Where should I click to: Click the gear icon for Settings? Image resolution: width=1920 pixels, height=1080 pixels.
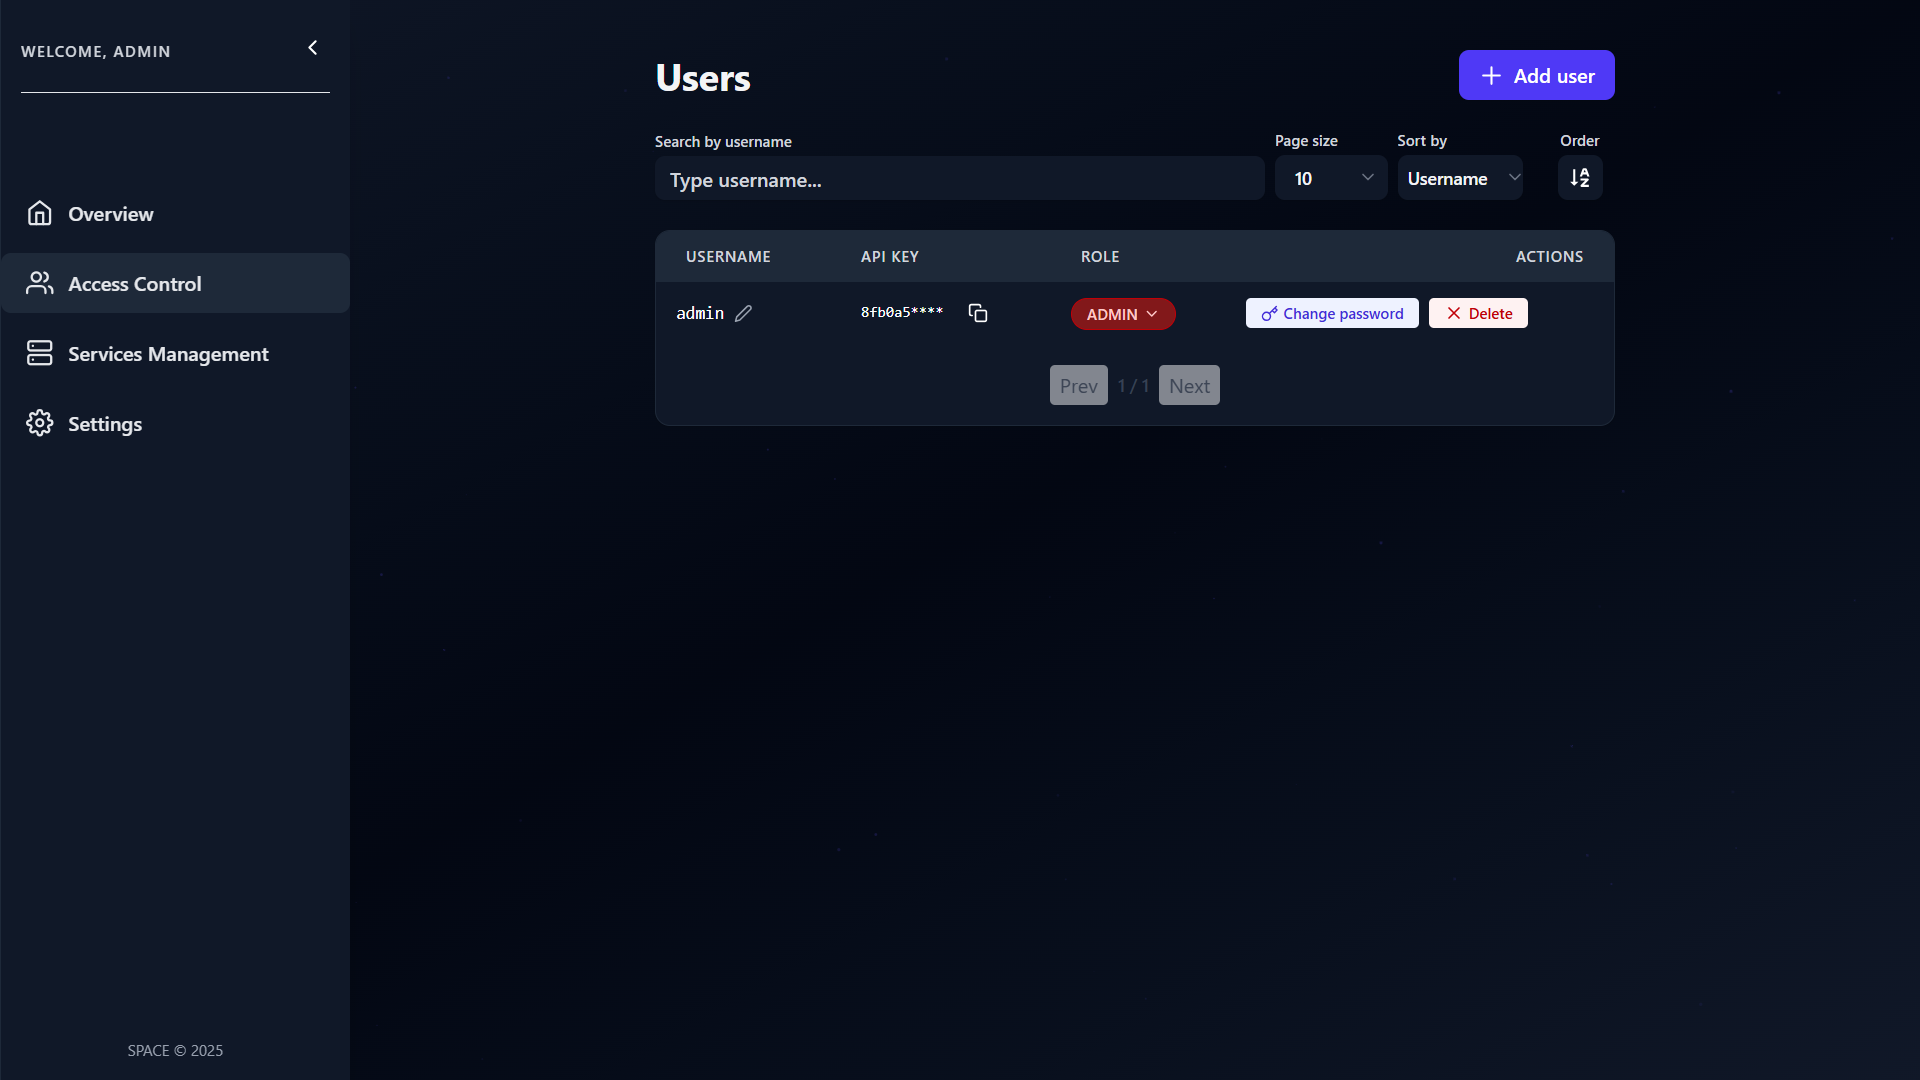(x=40, y=423)
